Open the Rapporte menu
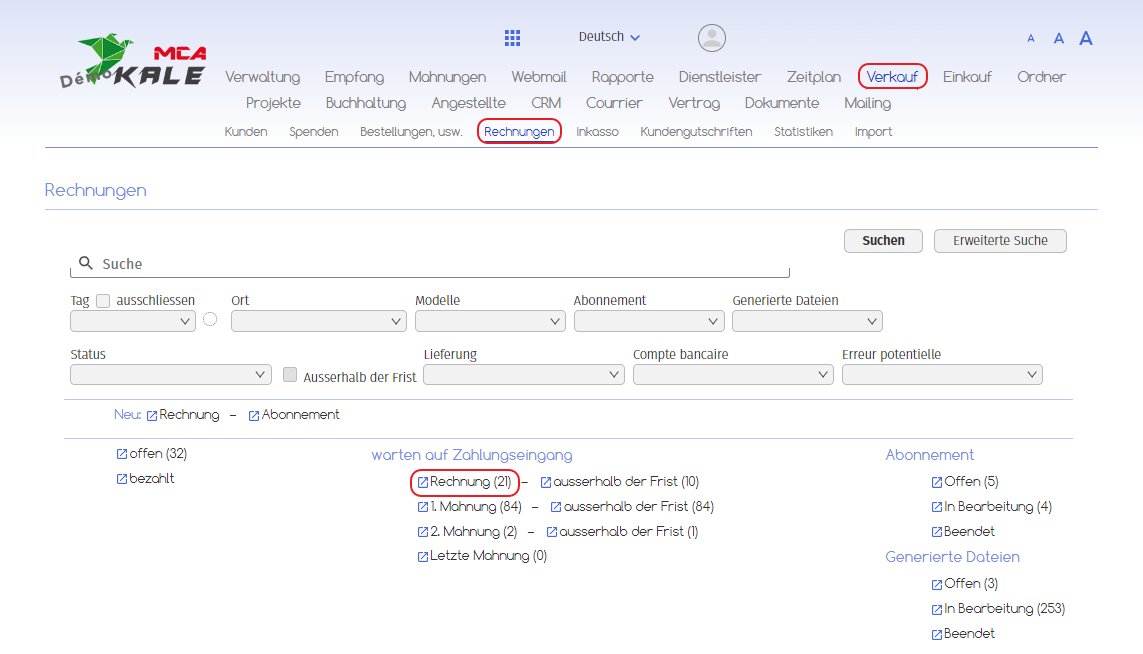 click(623, 77)
